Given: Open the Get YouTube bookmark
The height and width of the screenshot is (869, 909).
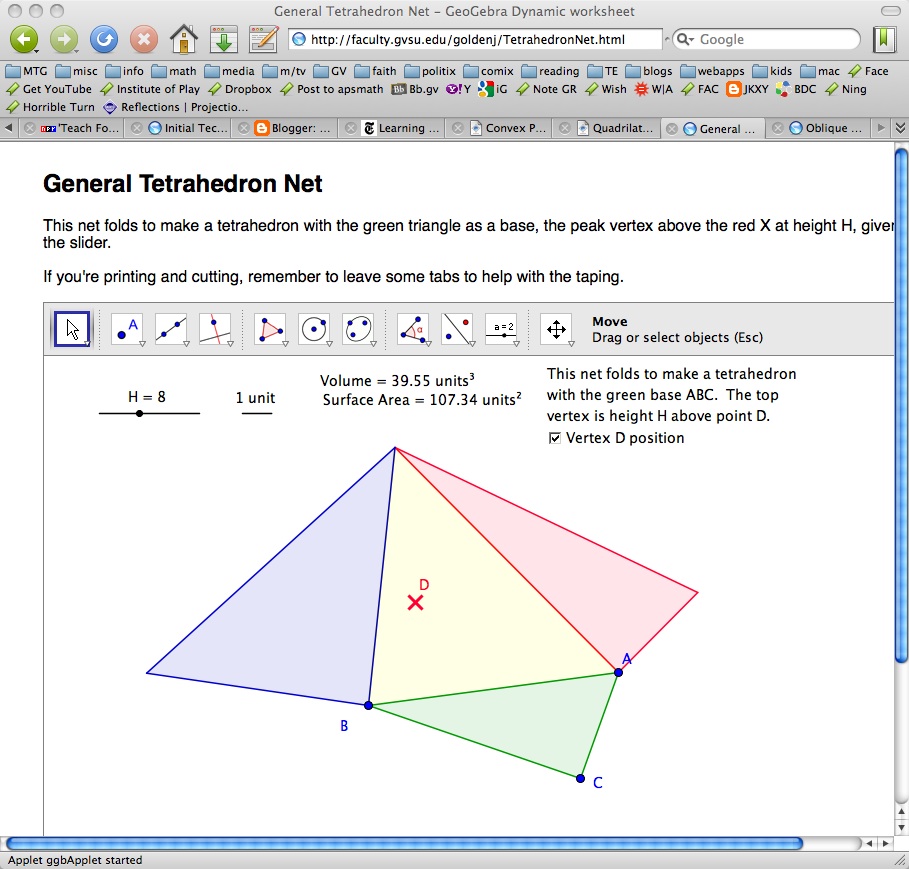Looking at the screenshot, I should [x=49, y=89].
